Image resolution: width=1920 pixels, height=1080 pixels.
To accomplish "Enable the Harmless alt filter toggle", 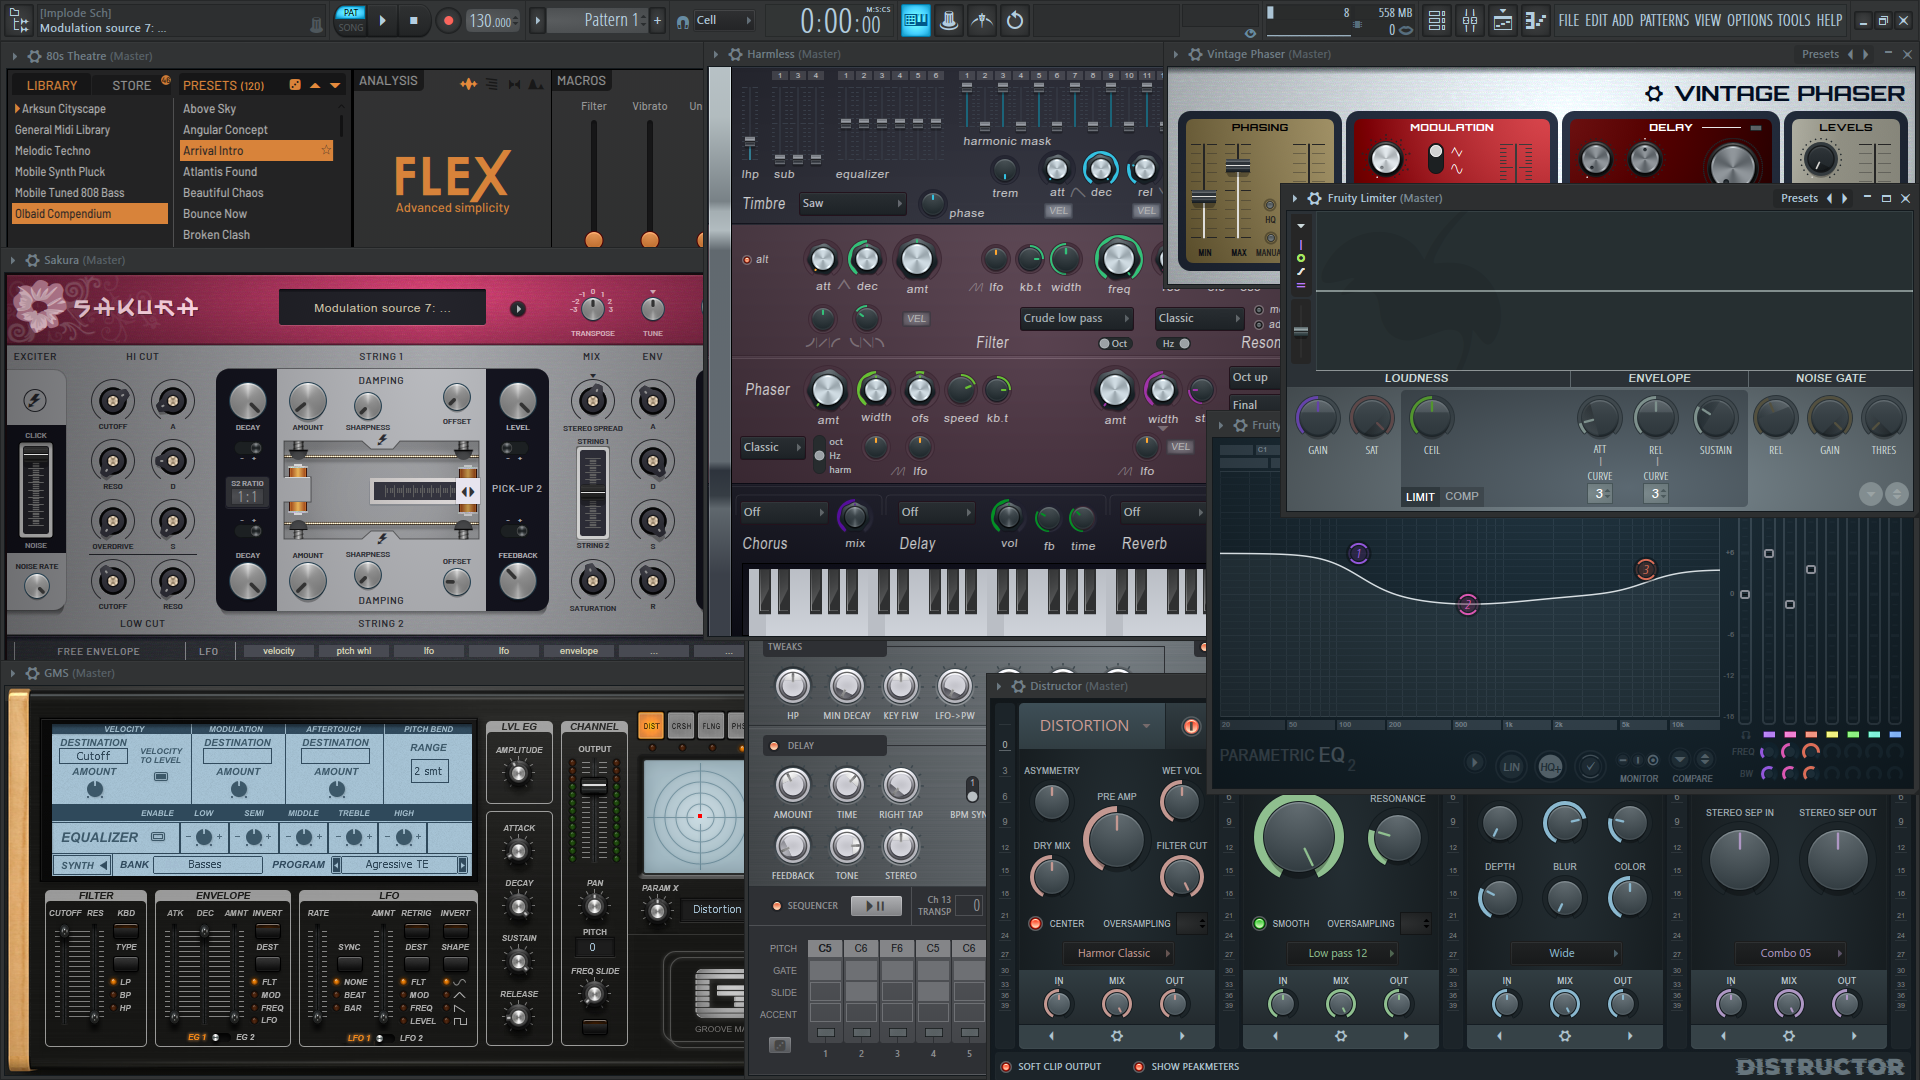I will pyautogui.click(x=747, y=260).
